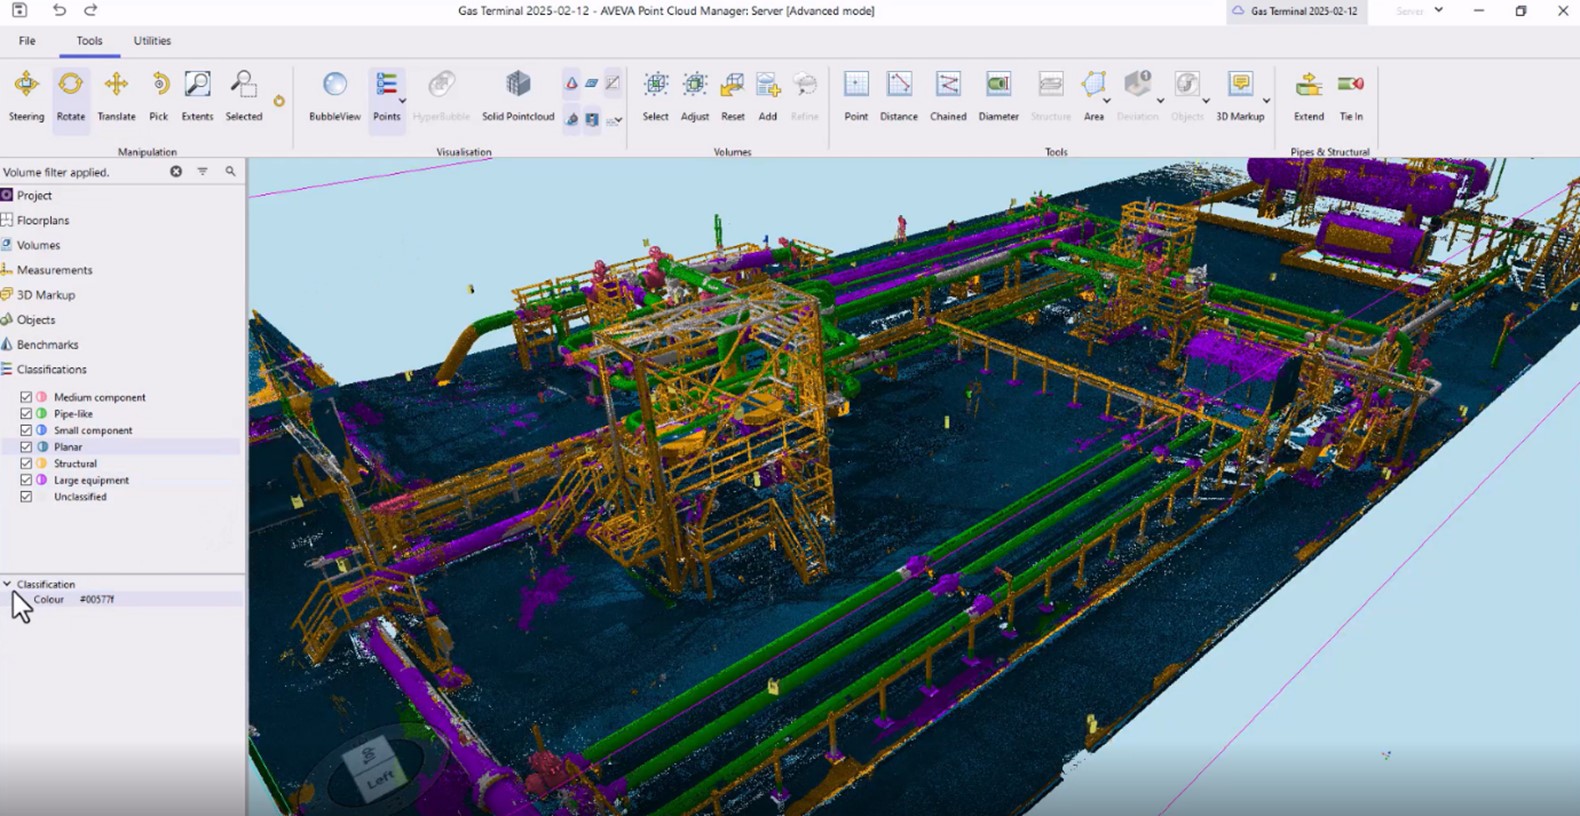
Task: Click the Select volume tool
Action: pyautogui.click(x=655, y=96)
